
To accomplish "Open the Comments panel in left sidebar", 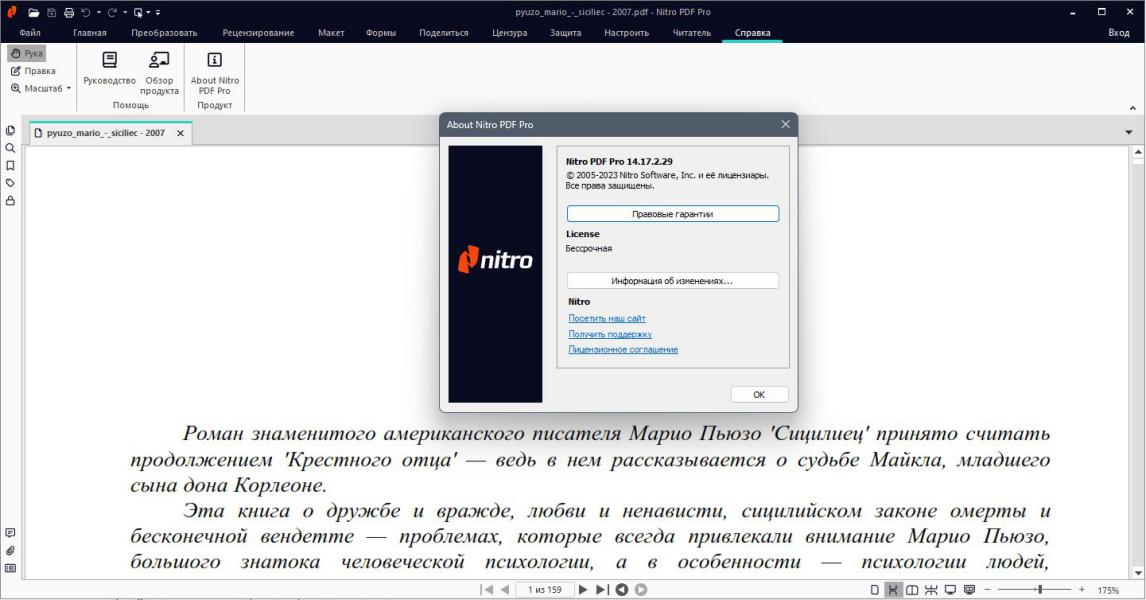I will coord(10,533).
